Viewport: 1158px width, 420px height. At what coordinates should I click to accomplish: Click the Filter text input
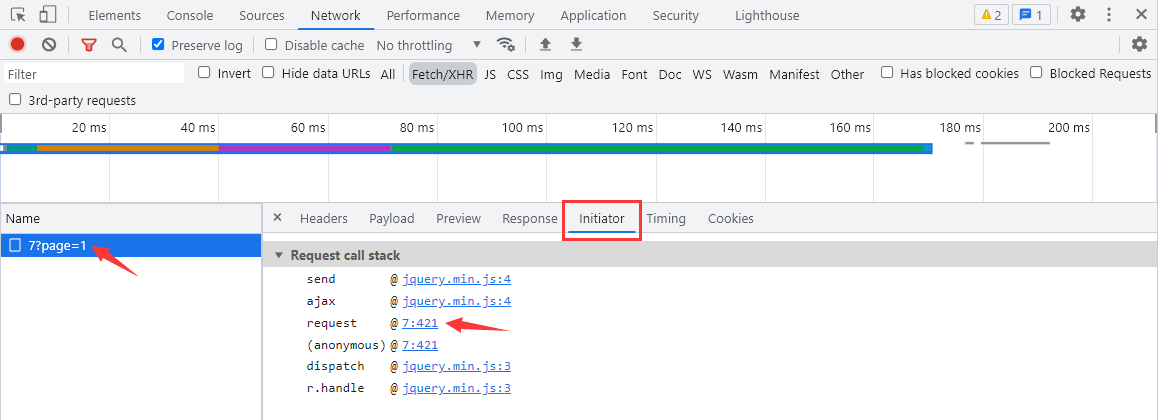tap(94, 74)
